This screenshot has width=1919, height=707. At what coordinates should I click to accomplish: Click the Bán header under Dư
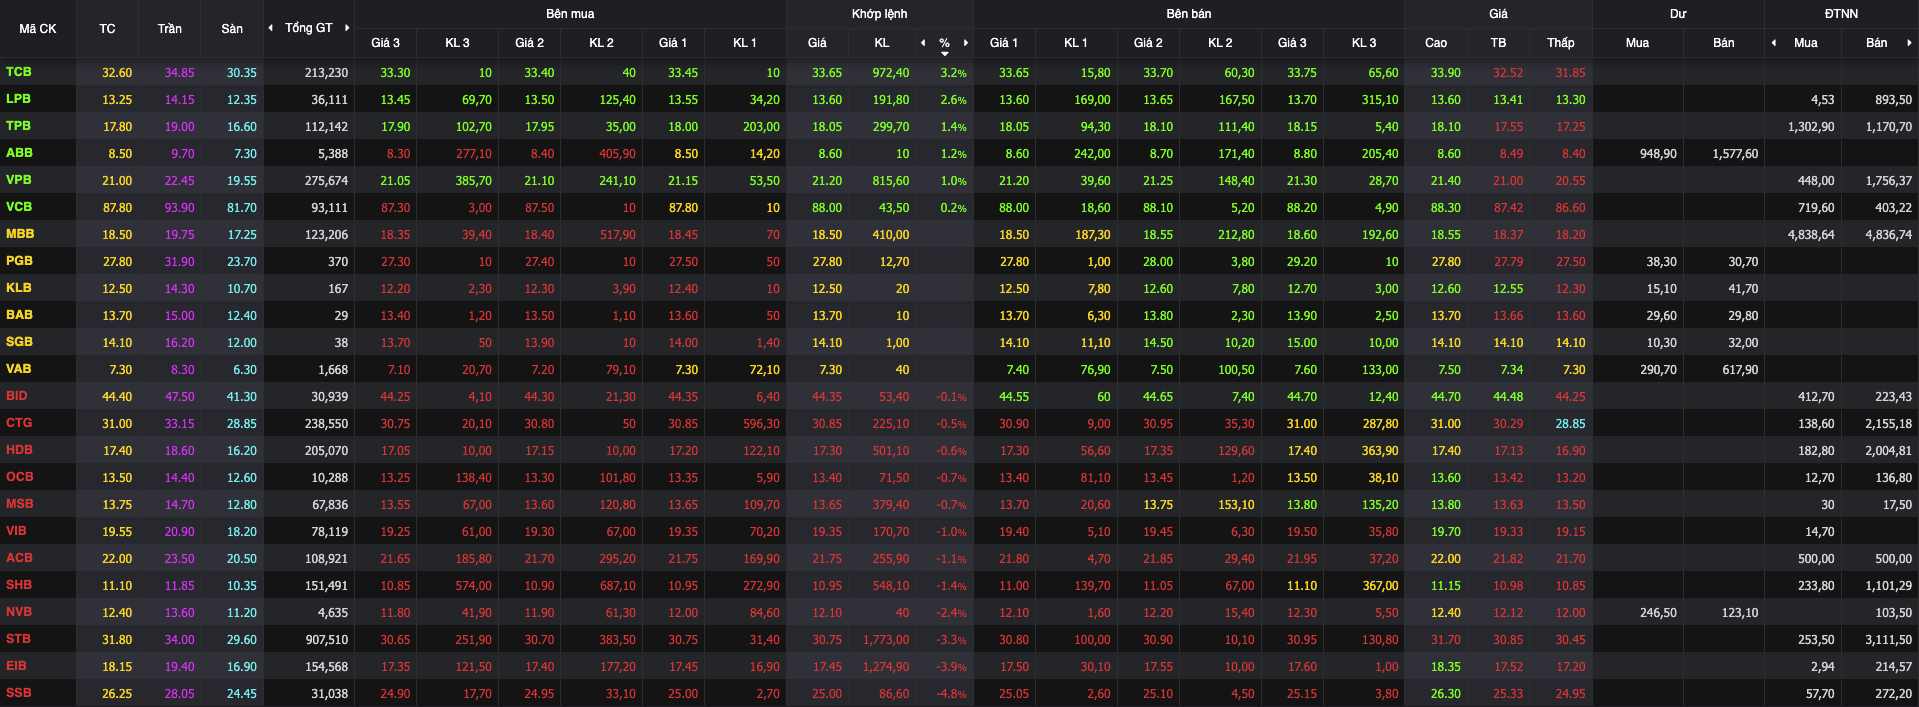1724,43
